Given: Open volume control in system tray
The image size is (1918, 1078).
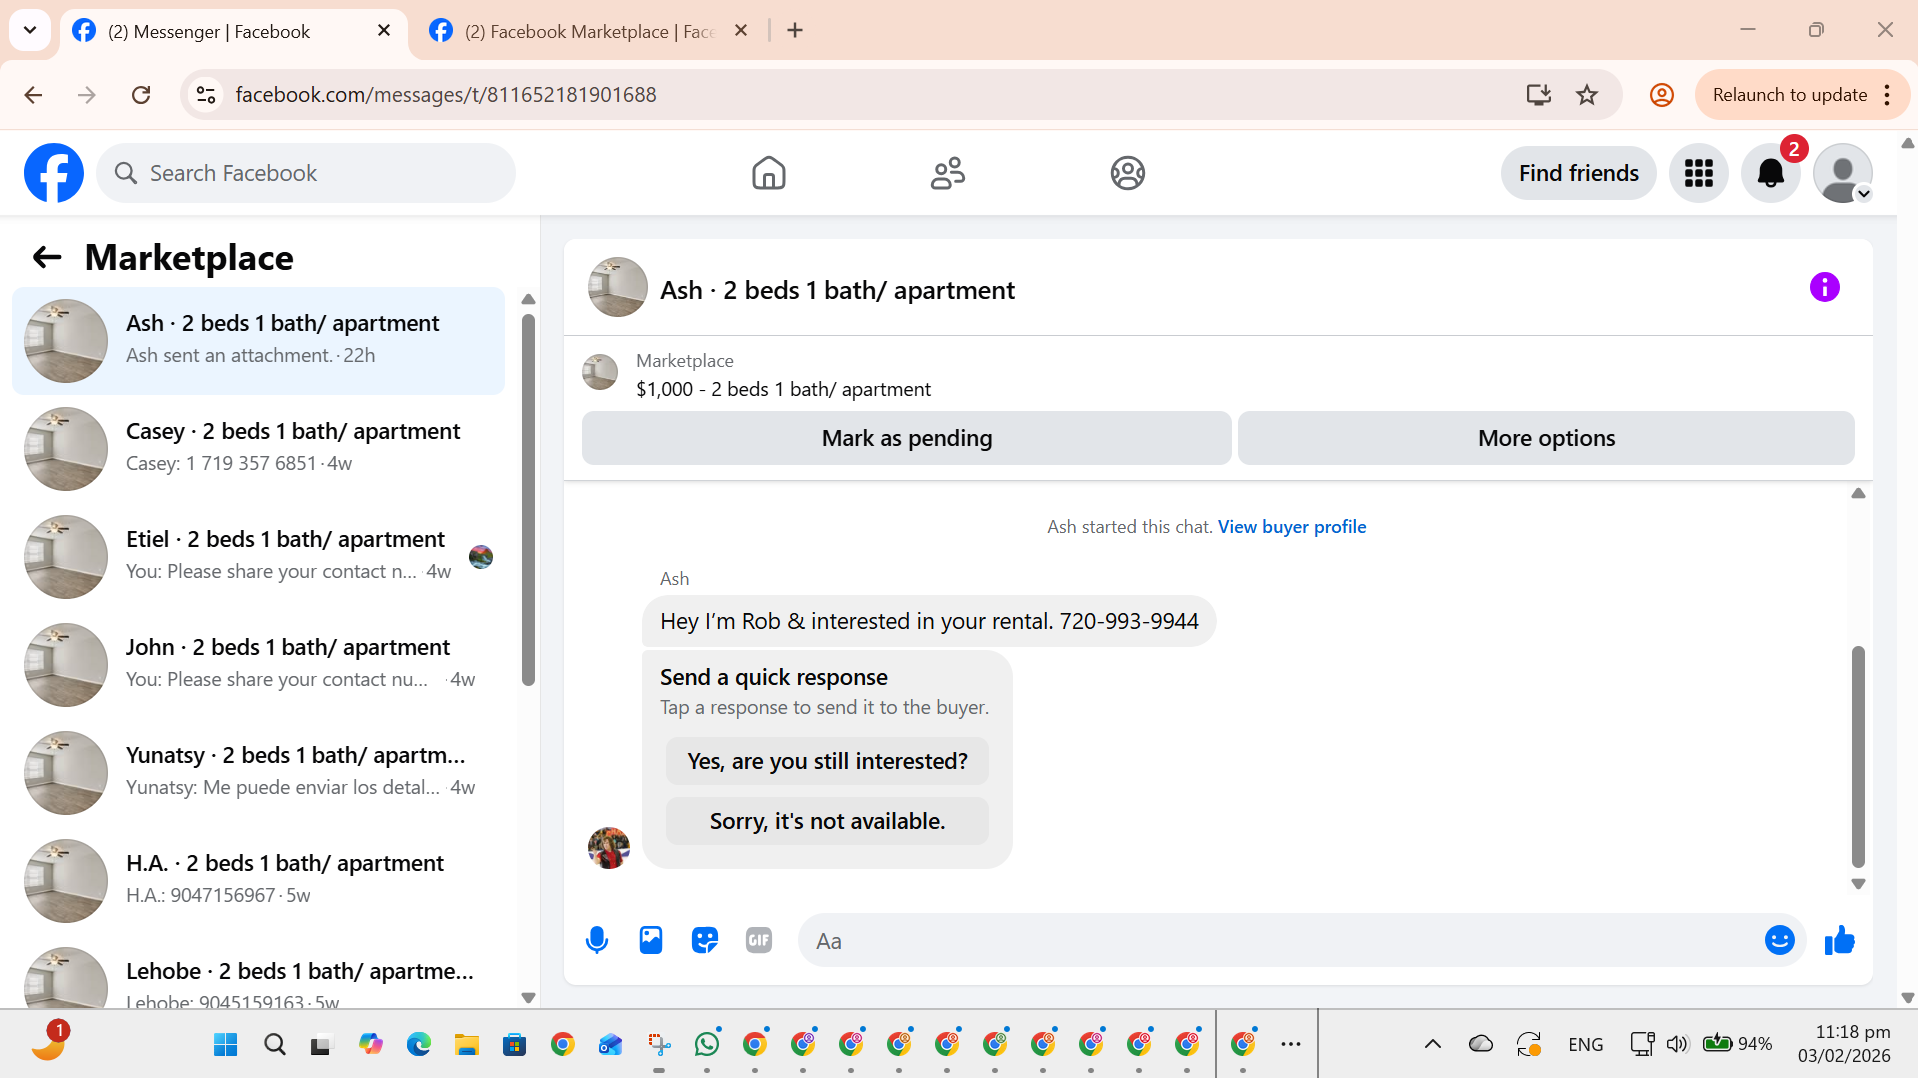Looking at the screenshot, I should [1677, 1044].
